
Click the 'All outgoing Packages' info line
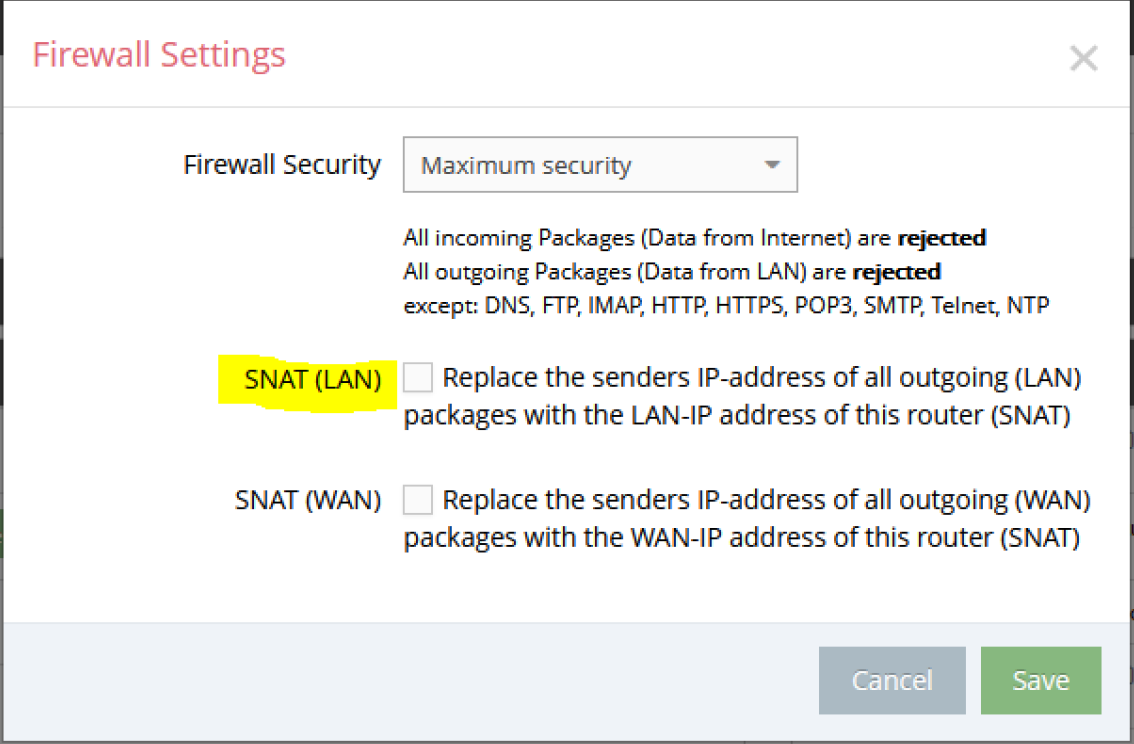(x=672, y=272)
